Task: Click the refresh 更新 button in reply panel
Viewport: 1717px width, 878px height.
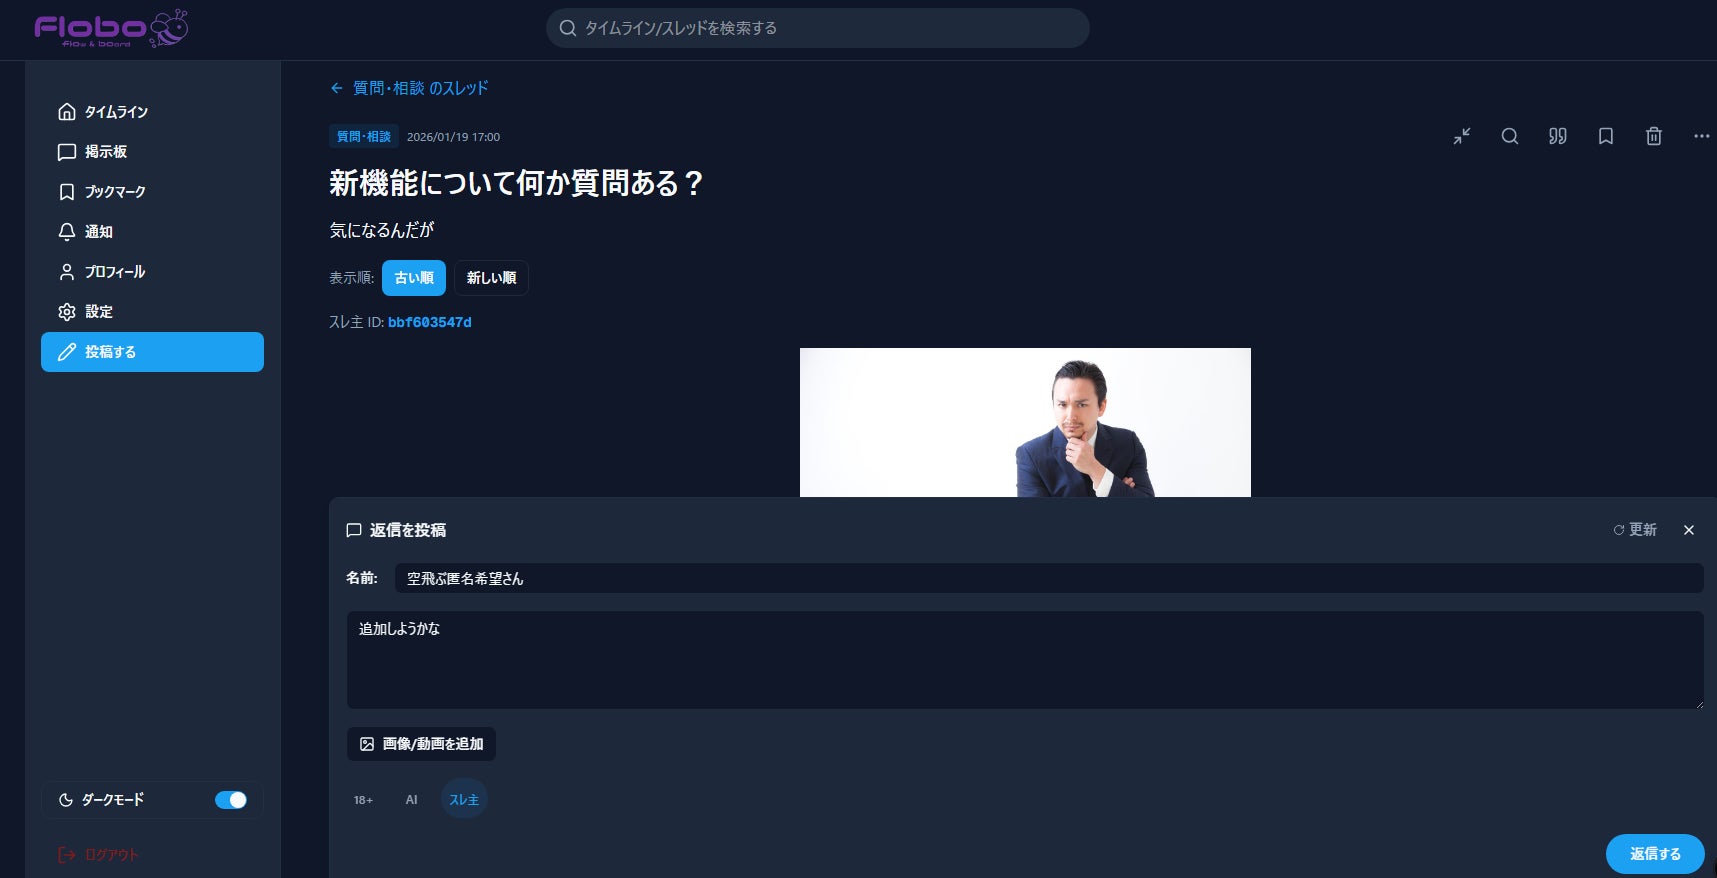Action: click(1635, 530)
